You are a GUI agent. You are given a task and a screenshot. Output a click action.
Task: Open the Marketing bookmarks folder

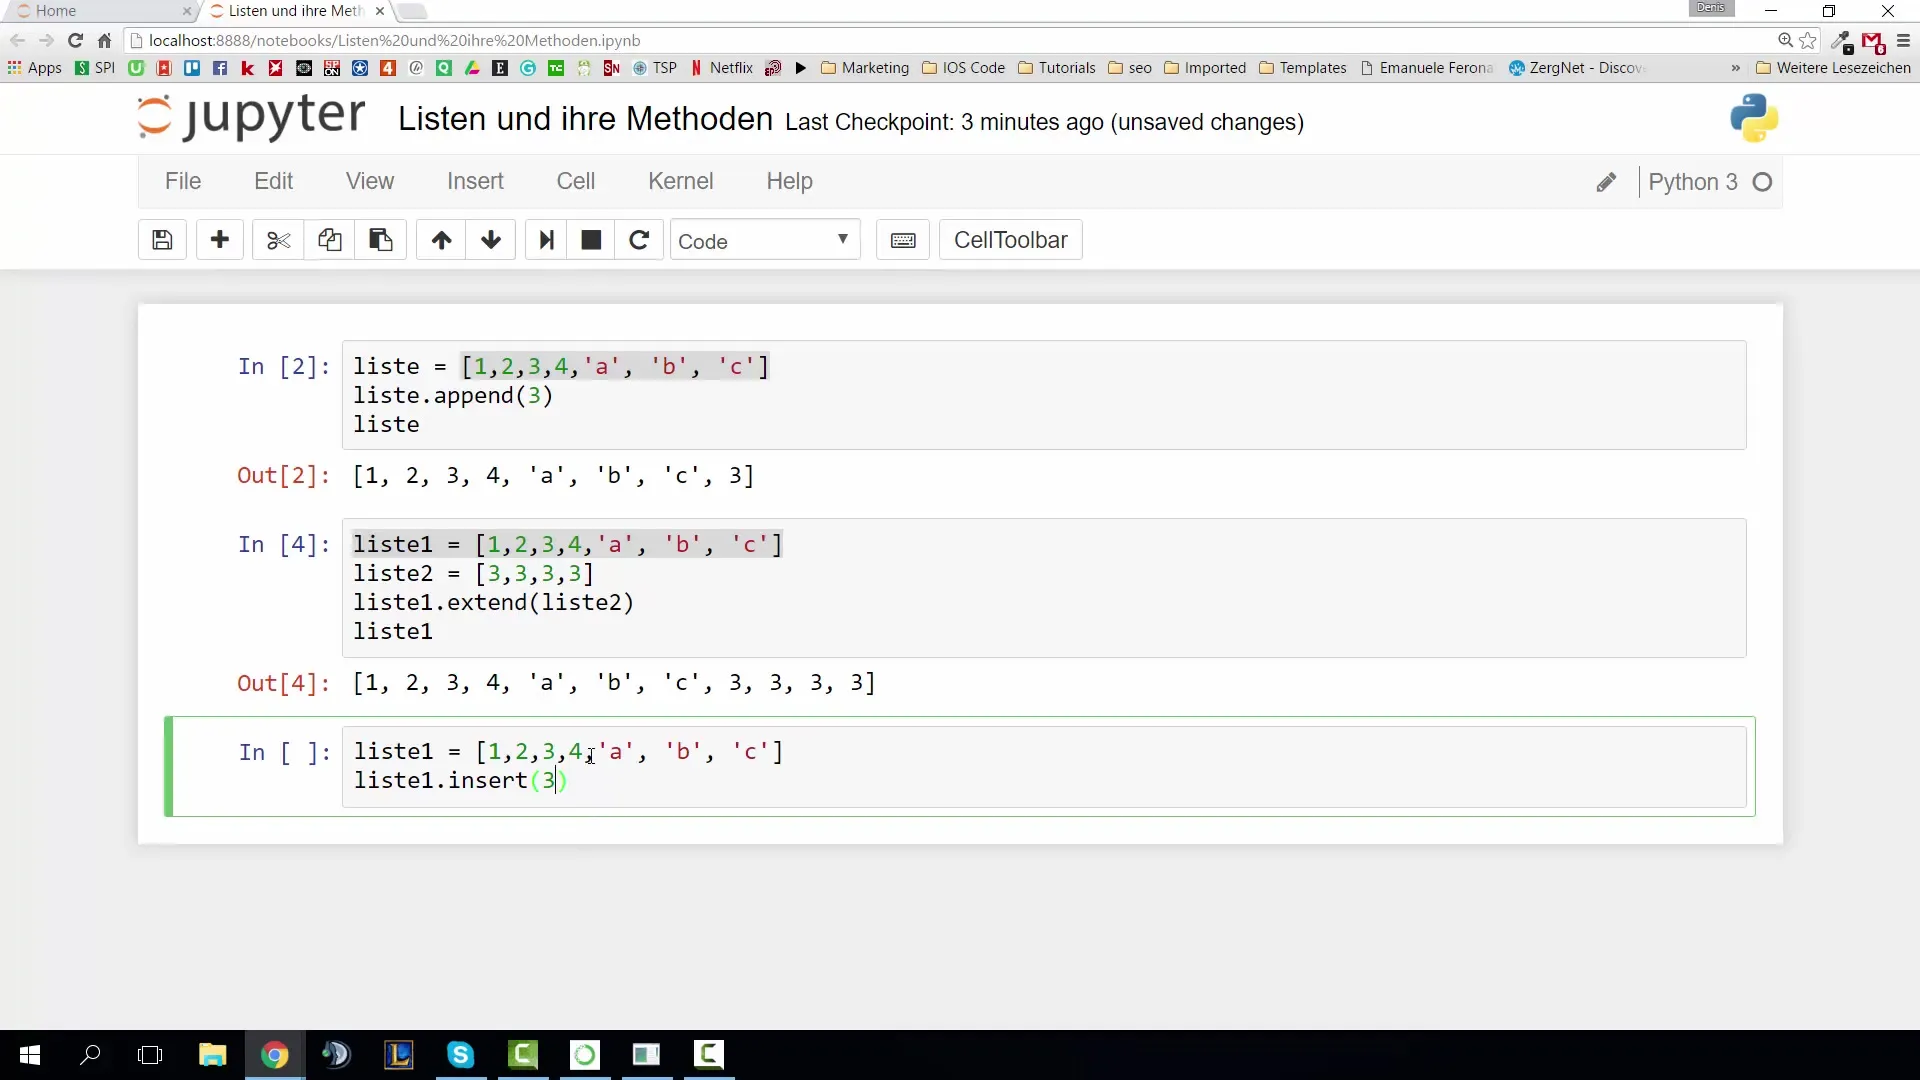(865, 68)
